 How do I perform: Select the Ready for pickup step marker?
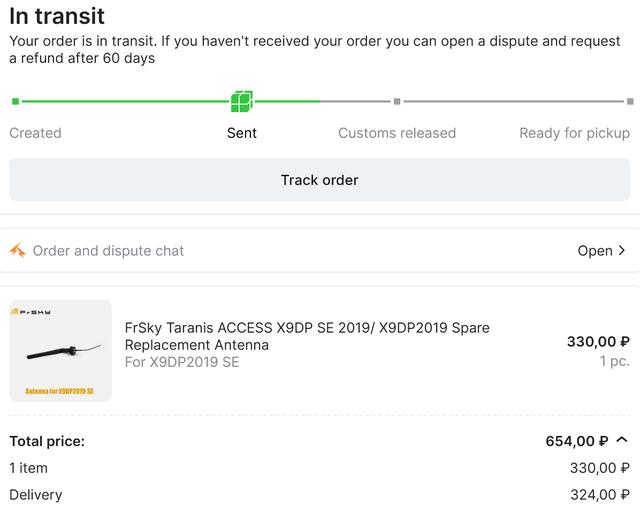630,101
